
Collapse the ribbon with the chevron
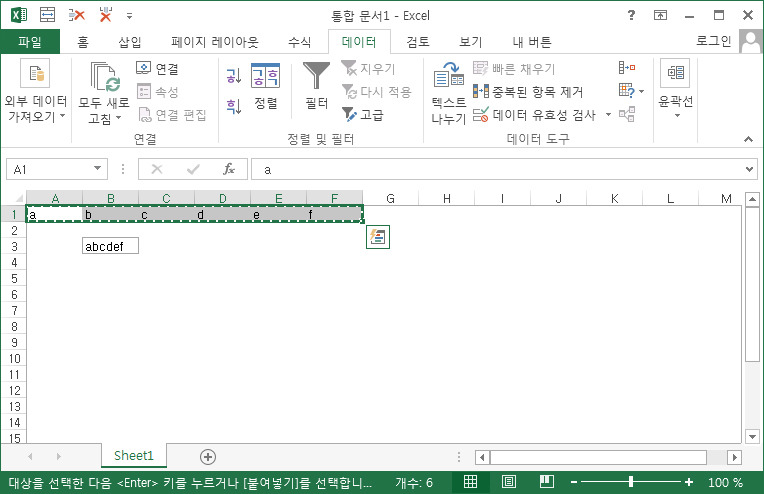pyautogui.click(x=748, y=139)
